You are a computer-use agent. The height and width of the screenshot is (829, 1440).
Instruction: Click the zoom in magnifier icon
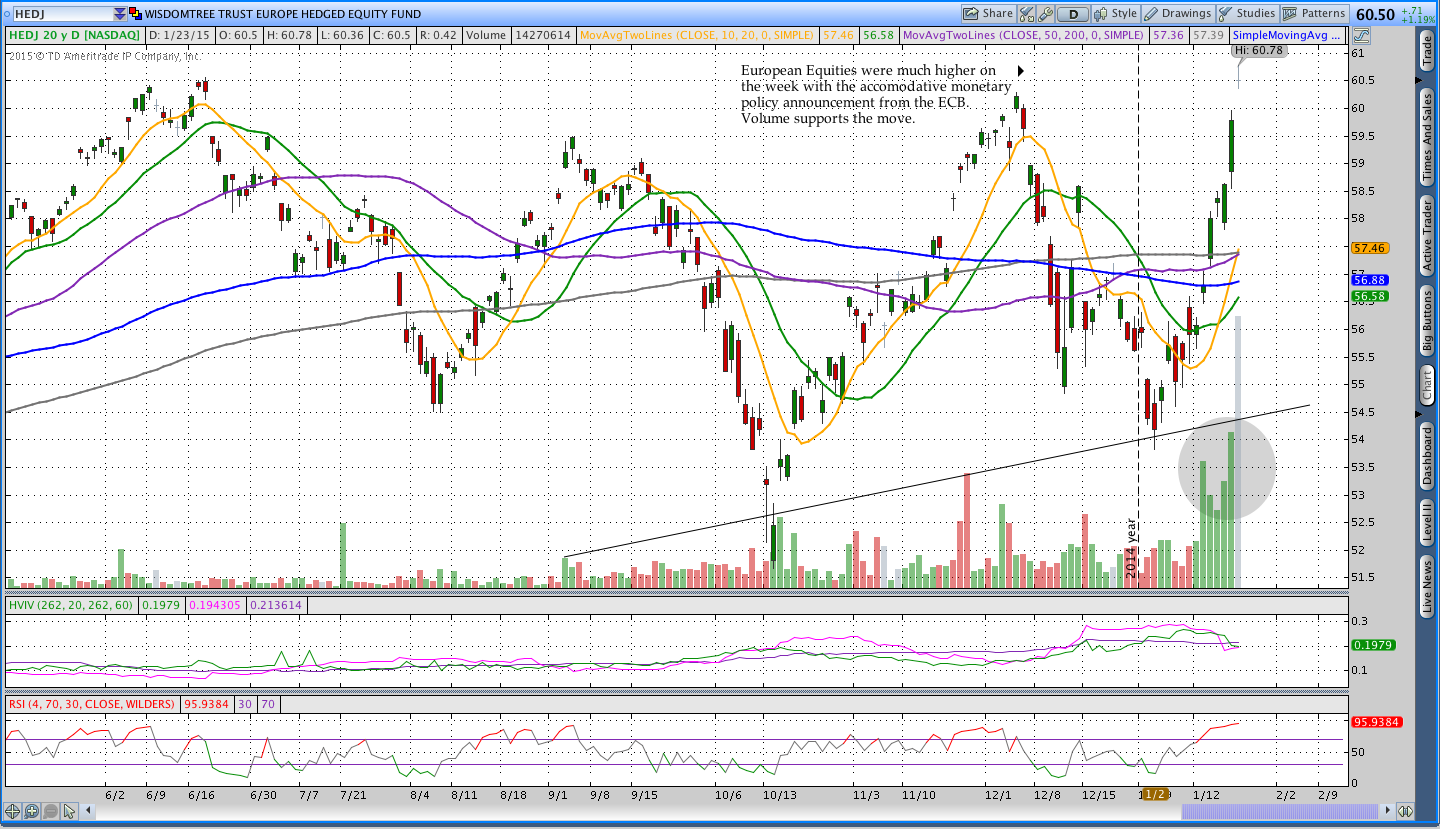(x=32, y=811)
